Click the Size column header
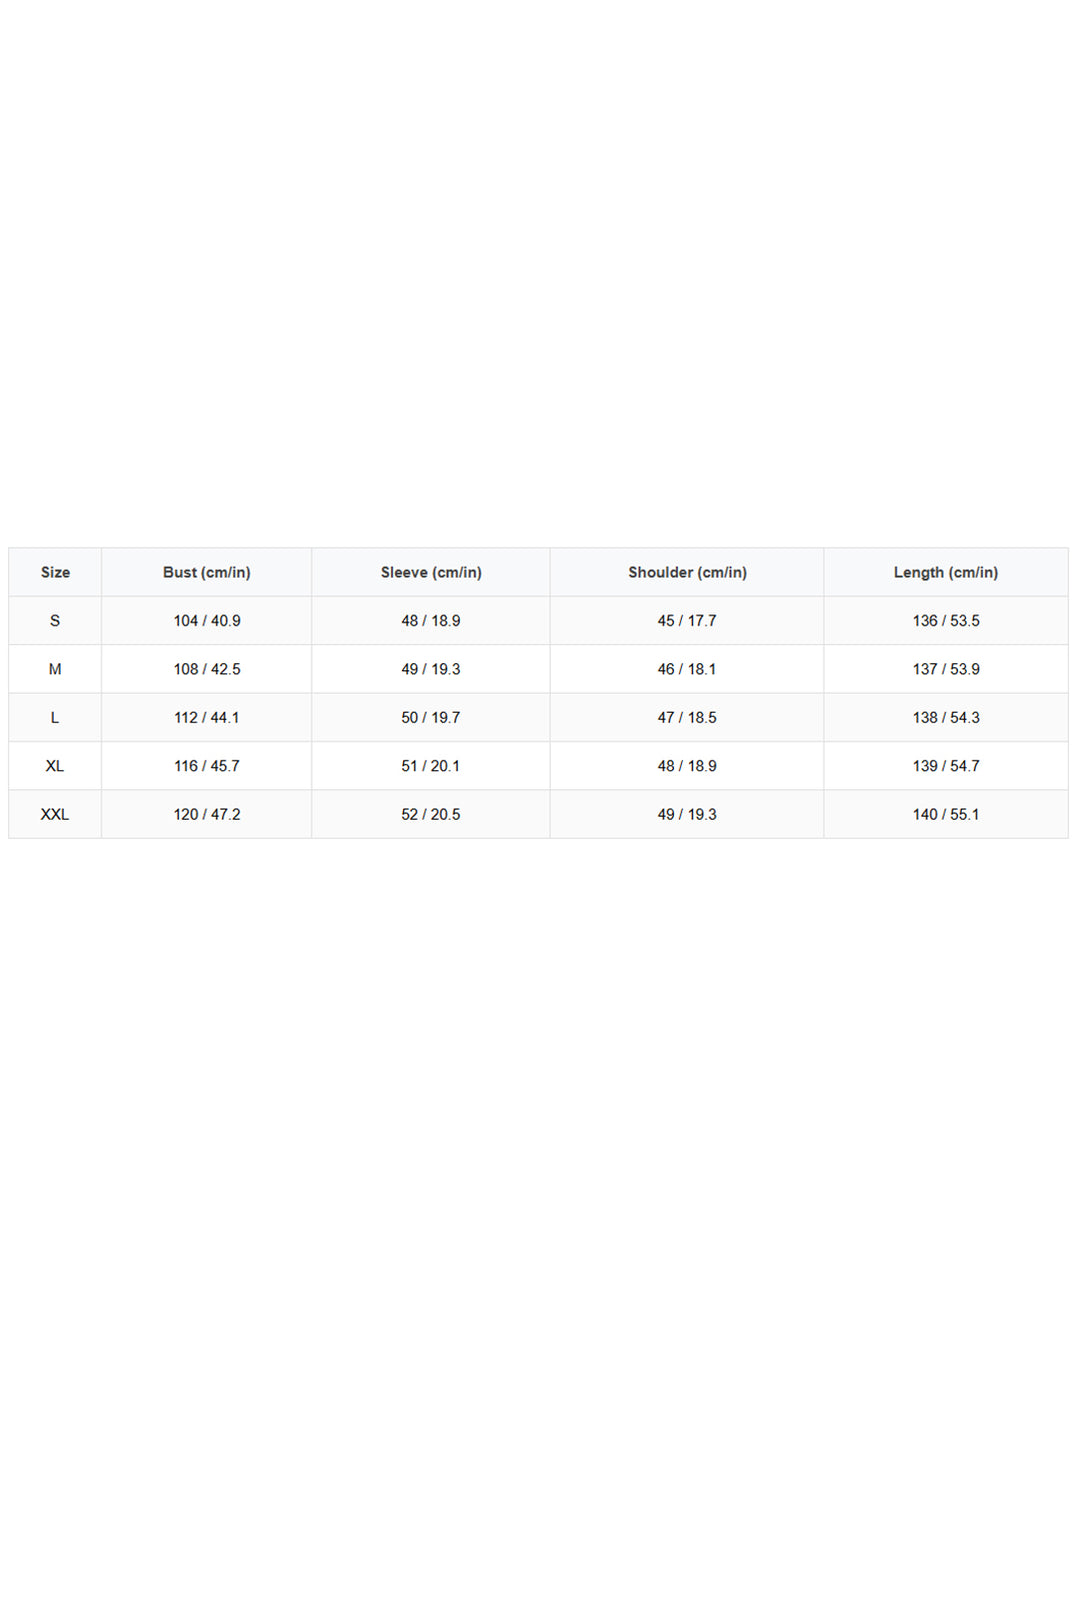1080x1620 pixels. click(x=55, y=572)
